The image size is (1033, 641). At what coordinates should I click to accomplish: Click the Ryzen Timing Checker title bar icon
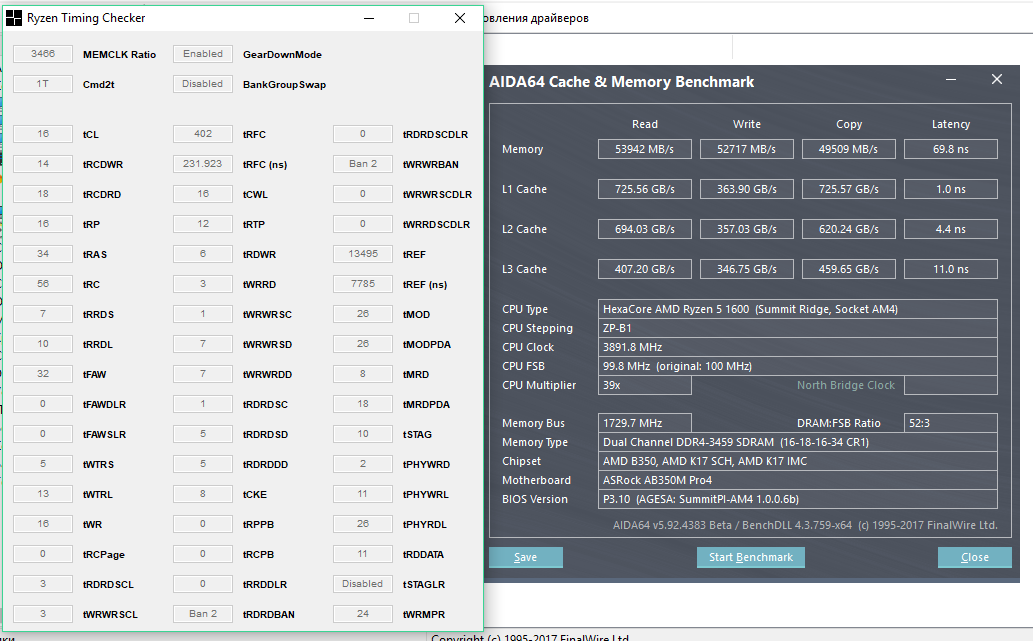click(x=14, y=18)
